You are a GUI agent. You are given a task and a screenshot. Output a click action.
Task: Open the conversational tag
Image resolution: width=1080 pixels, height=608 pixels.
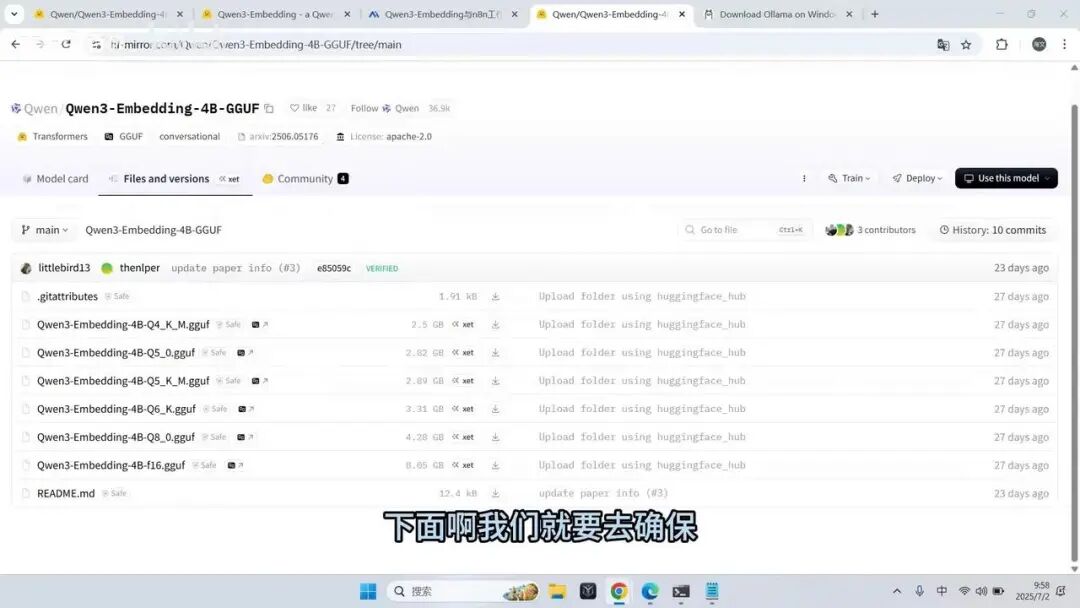pos(189,136)
